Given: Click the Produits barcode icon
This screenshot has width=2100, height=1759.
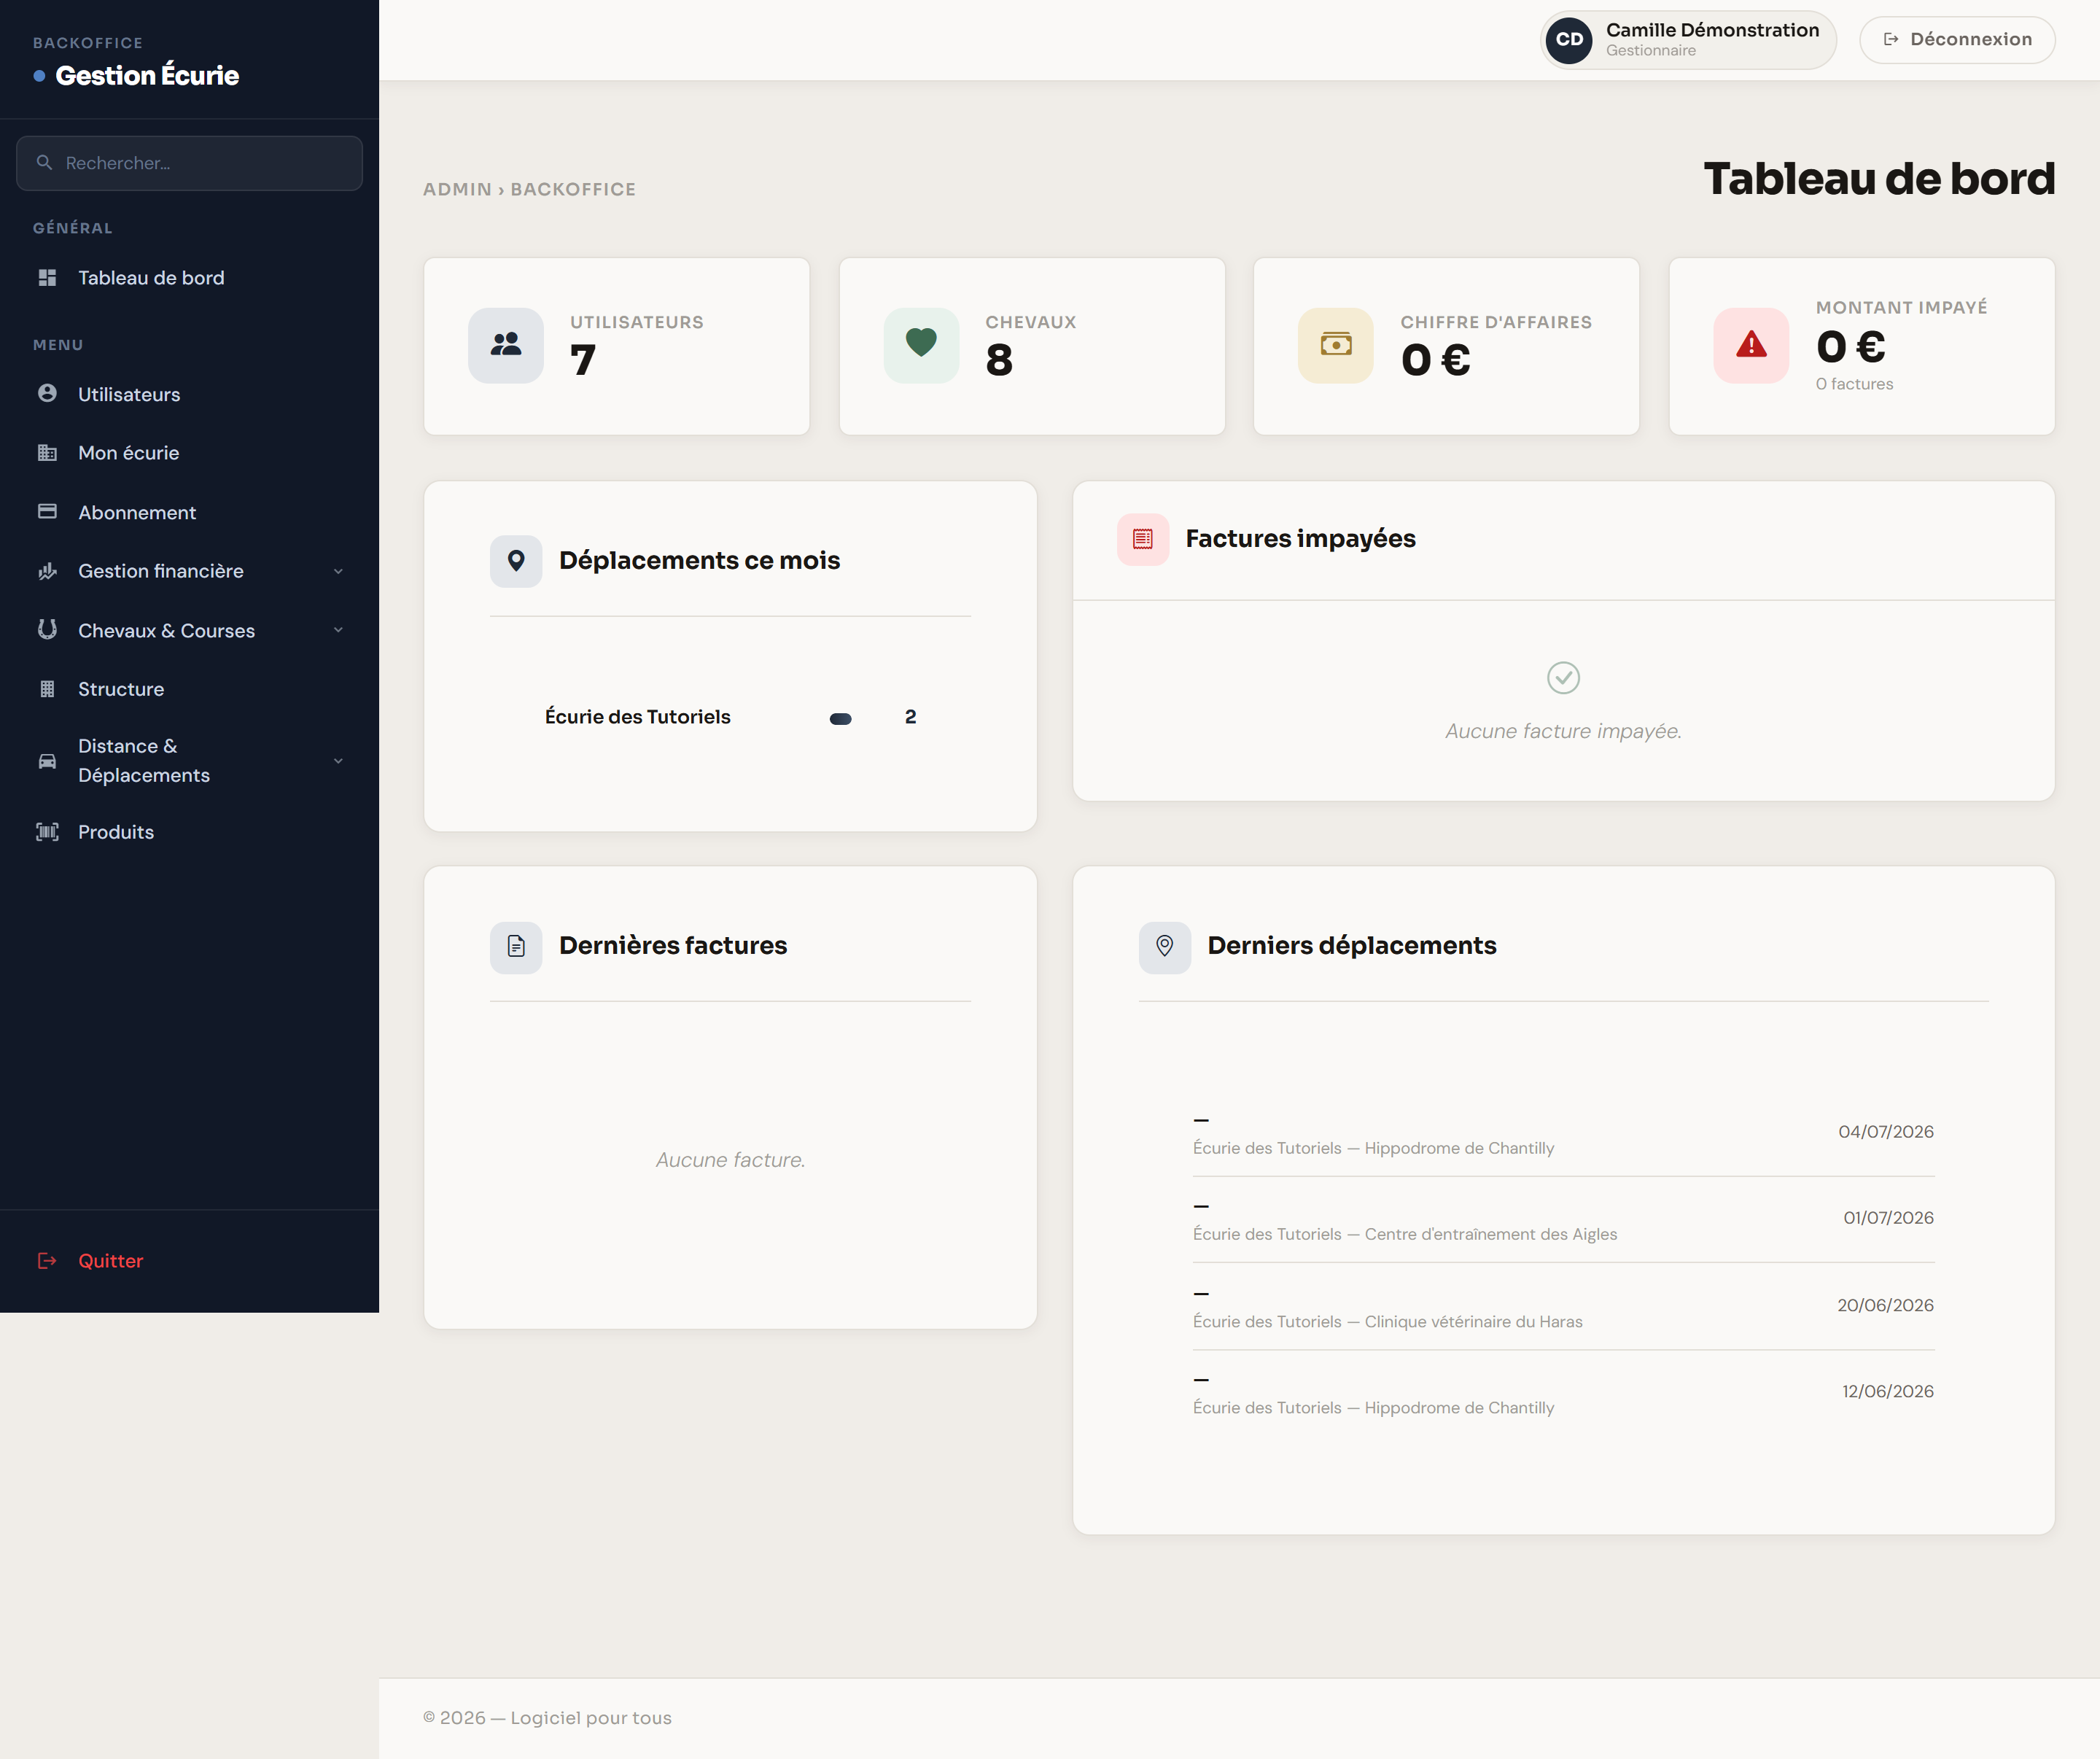Looking at the screenshot, I should click(x=47, y=832).
